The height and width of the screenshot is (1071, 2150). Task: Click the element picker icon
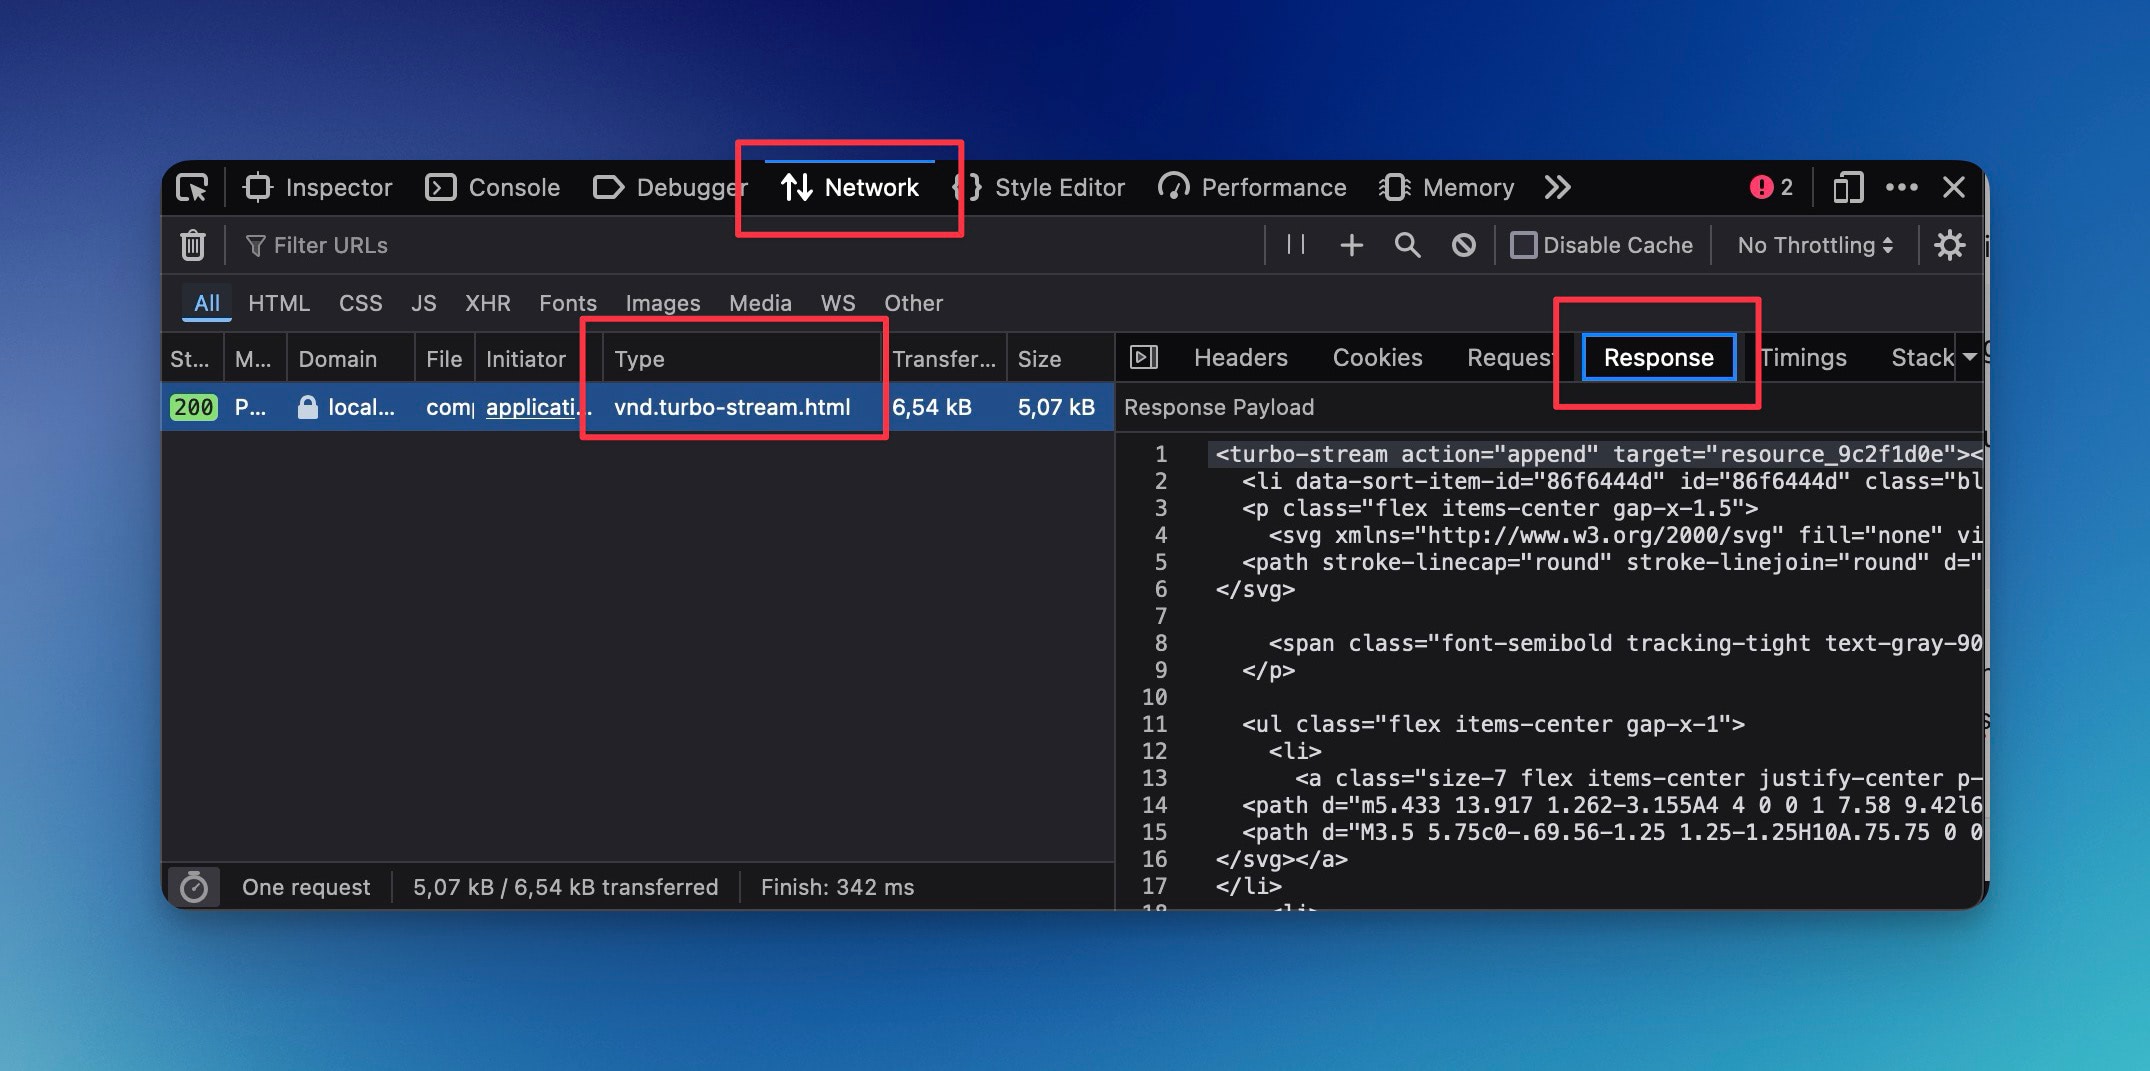click(192, 188)
